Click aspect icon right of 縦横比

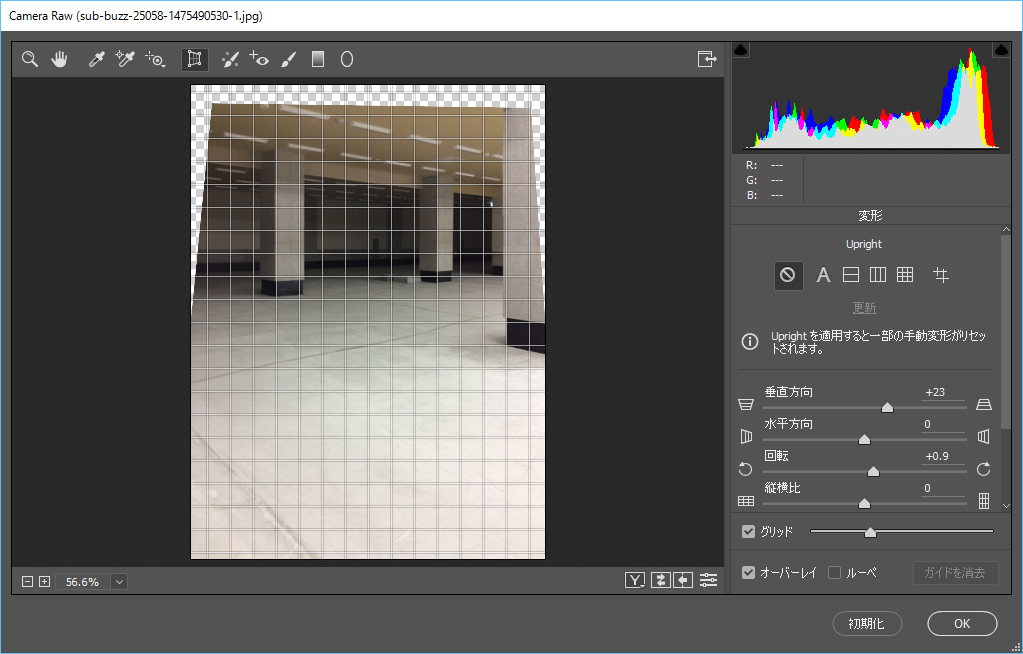(x=984, y=501)
